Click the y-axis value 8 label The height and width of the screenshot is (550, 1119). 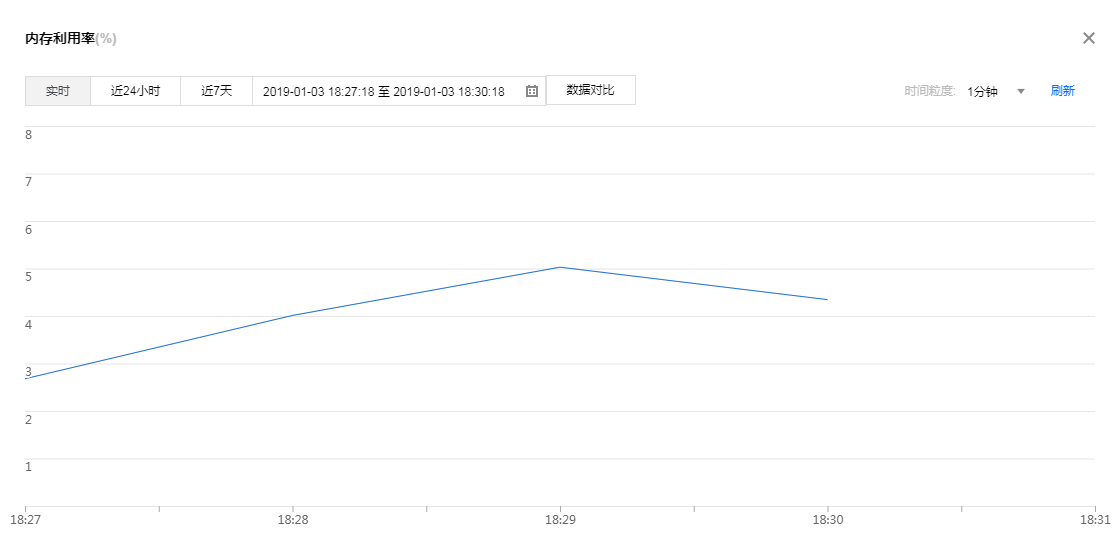[x=29, y=134]
